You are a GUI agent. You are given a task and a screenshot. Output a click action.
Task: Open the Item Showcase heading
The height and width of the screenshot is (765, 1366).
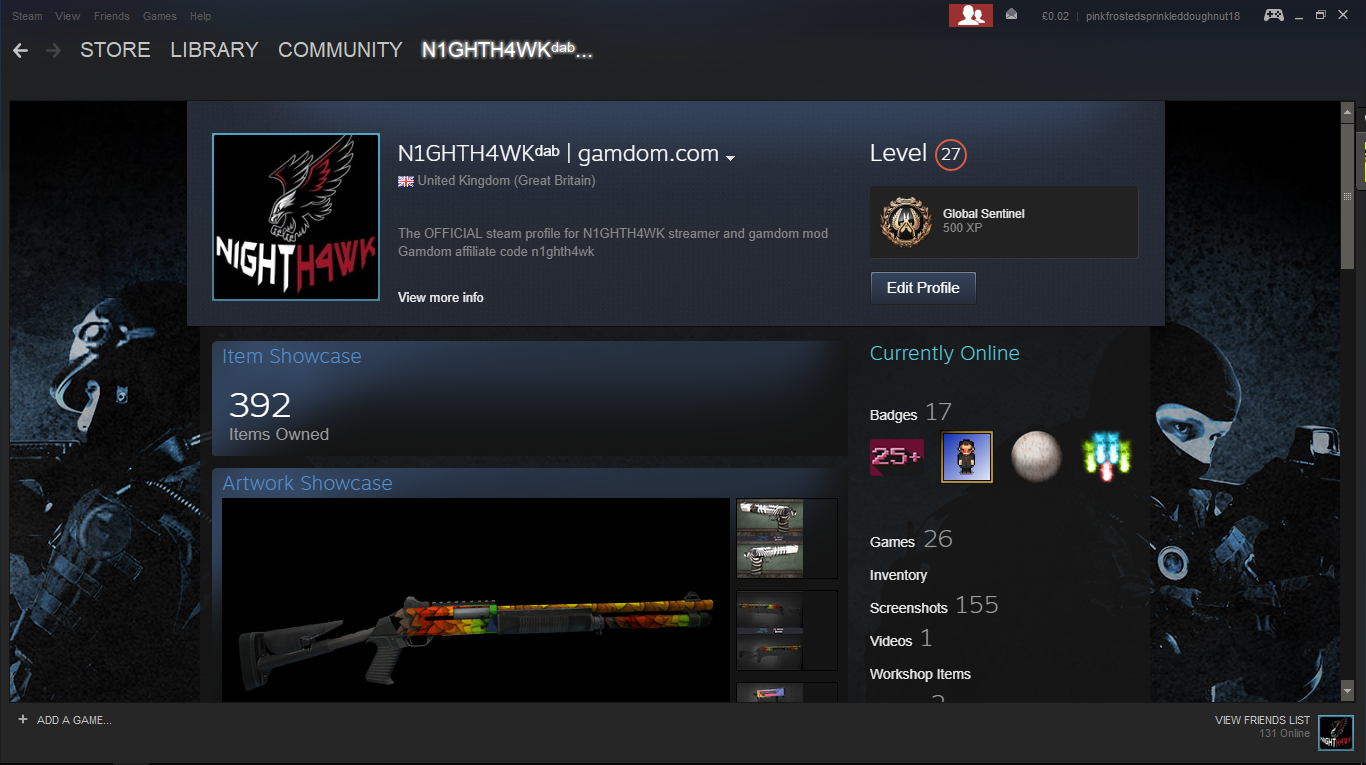coord(292,356)
